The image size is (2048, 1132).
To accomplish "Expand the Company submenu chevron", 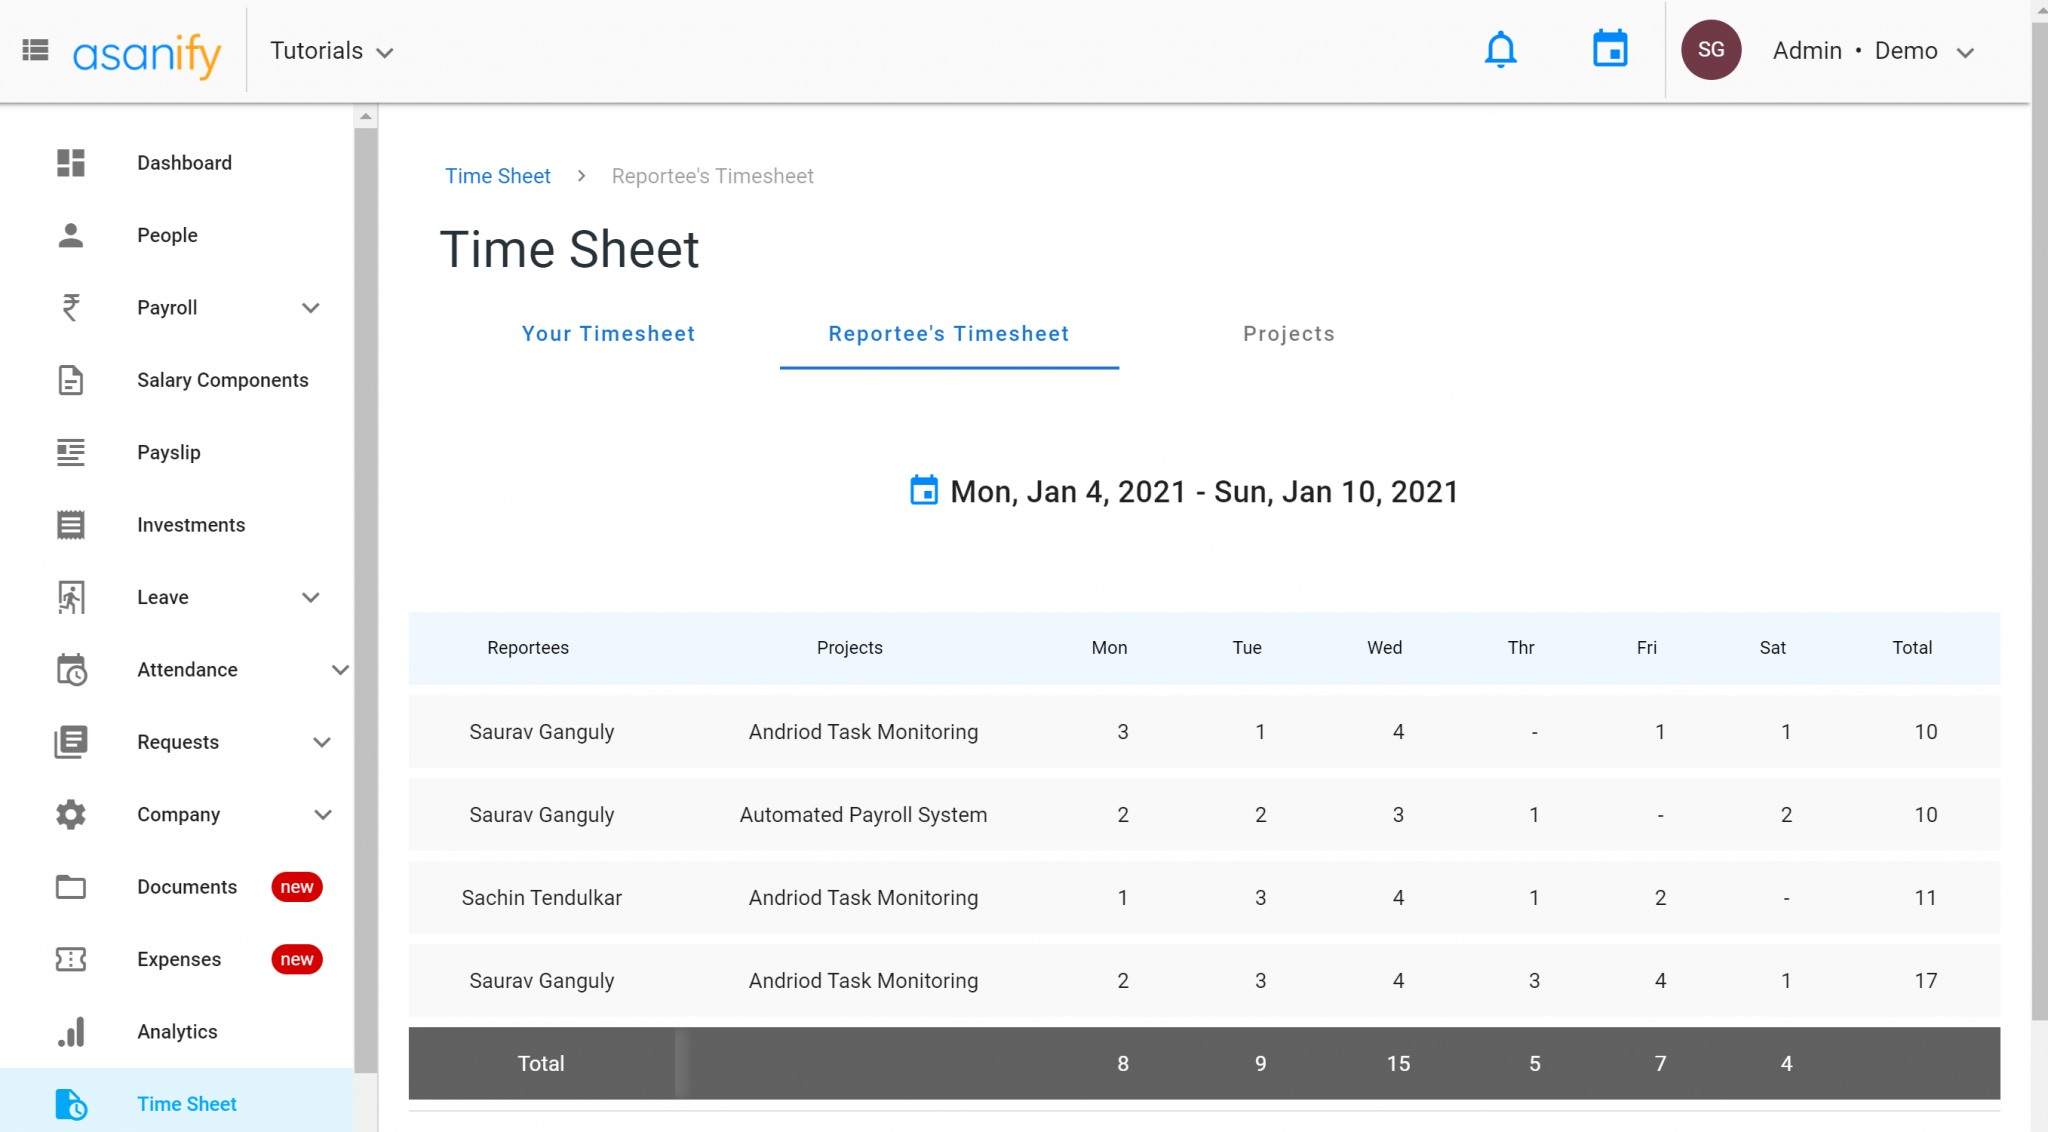I will tap(322, 814).
